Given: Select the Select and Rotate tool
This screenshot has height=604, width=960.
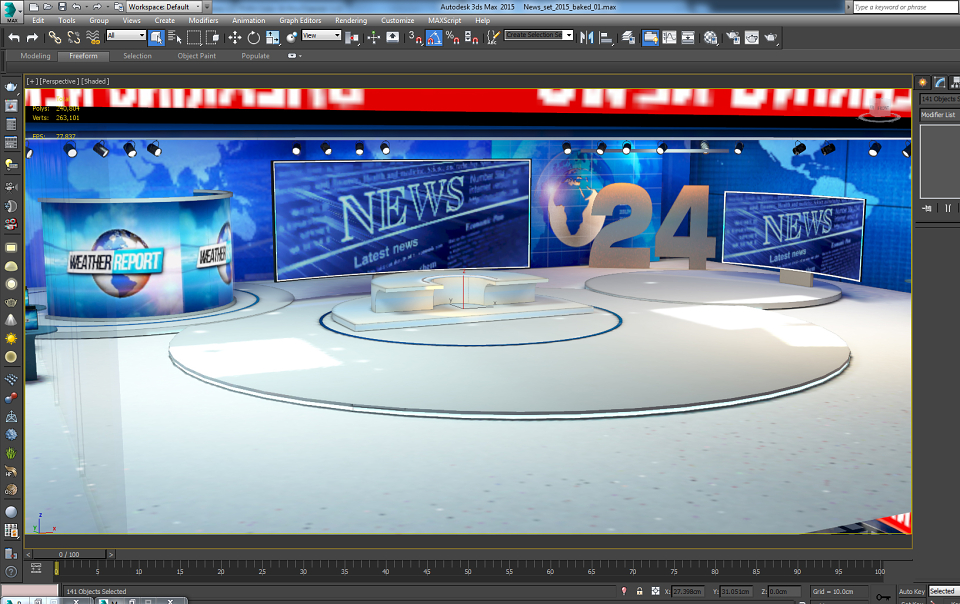Looking at the screenshot, I should pos(253,38).
